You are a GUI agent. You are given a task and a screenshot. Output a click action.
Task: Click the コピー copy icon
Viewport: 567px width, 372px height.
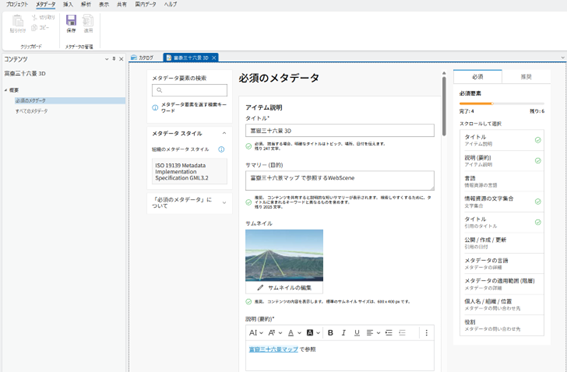pyautogui.click(x=35, y=27)
